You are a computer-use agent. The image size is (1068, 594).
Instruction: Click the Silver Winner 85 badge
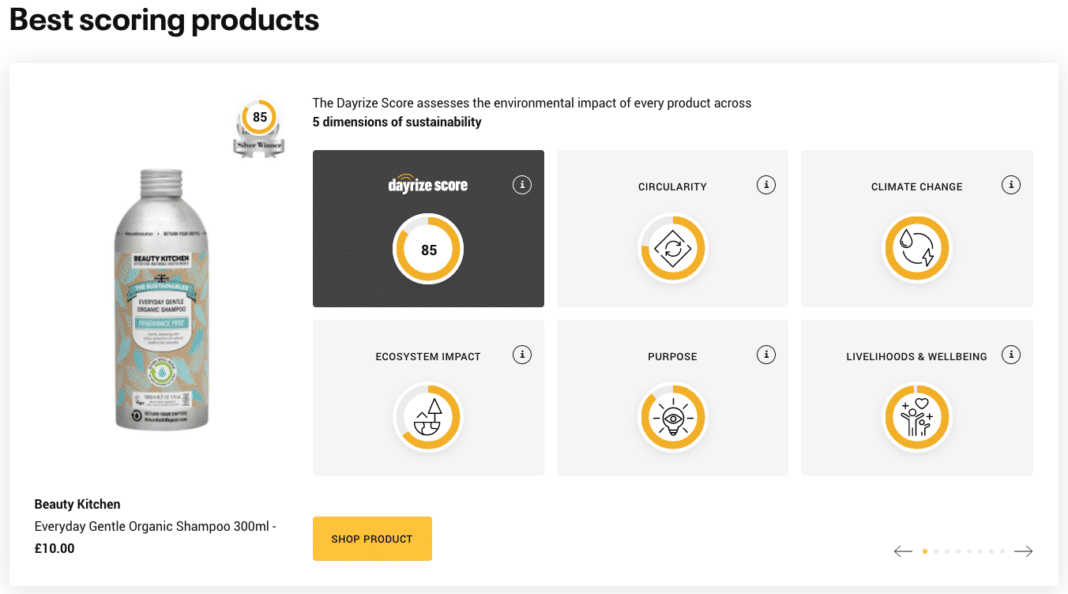(x=259, y=129)
